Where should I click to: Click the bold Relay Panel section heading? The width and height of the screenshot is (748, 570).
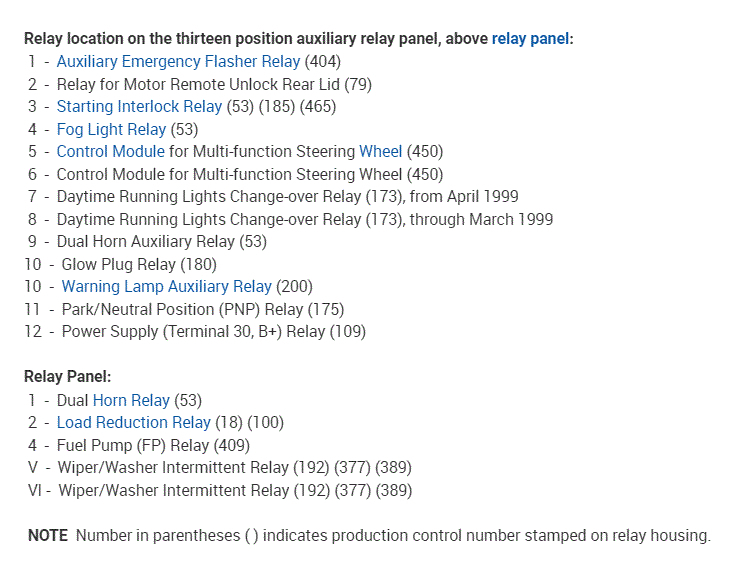(67, 377)
